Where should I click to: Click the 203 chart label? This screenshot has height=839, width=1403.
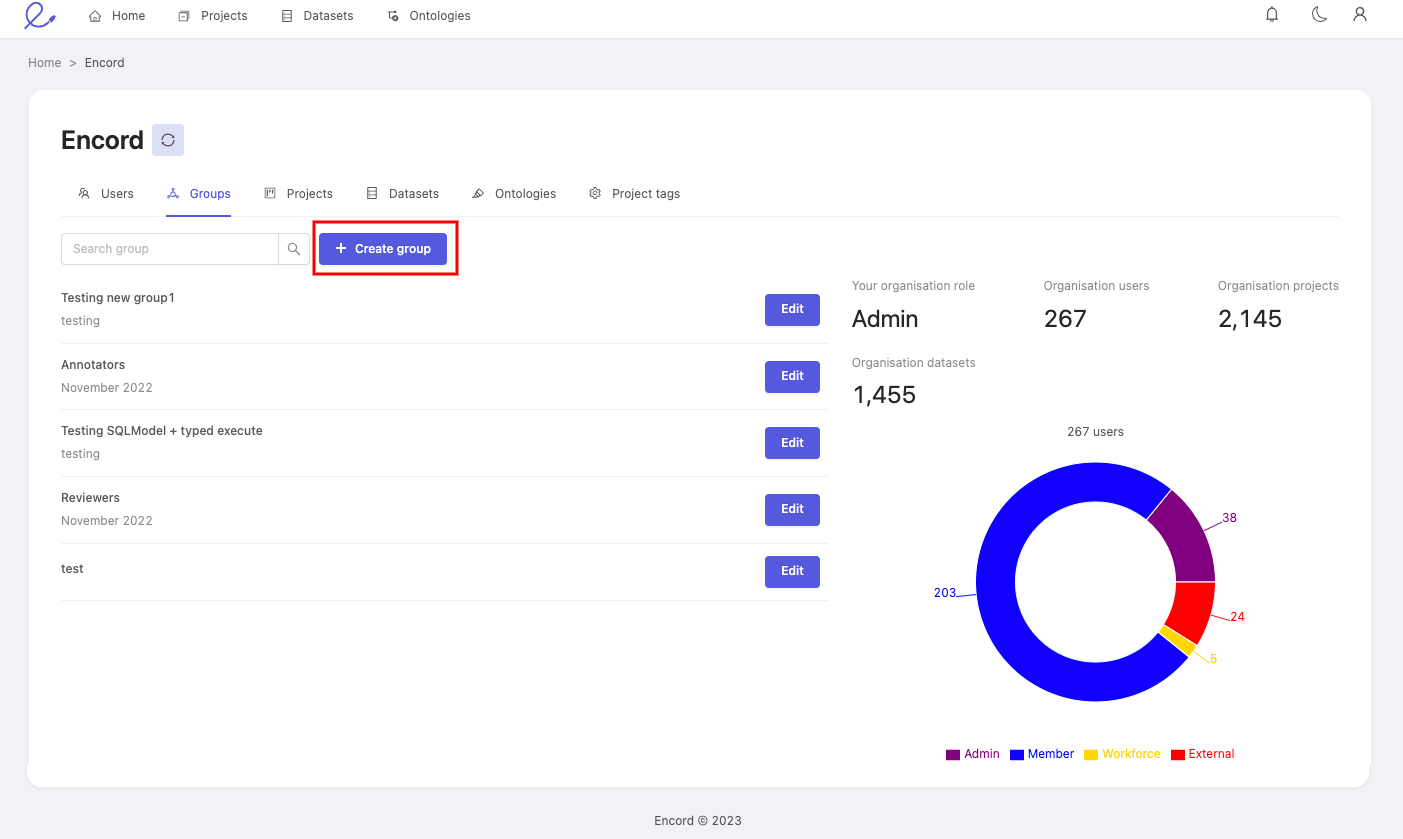[945, 593]
